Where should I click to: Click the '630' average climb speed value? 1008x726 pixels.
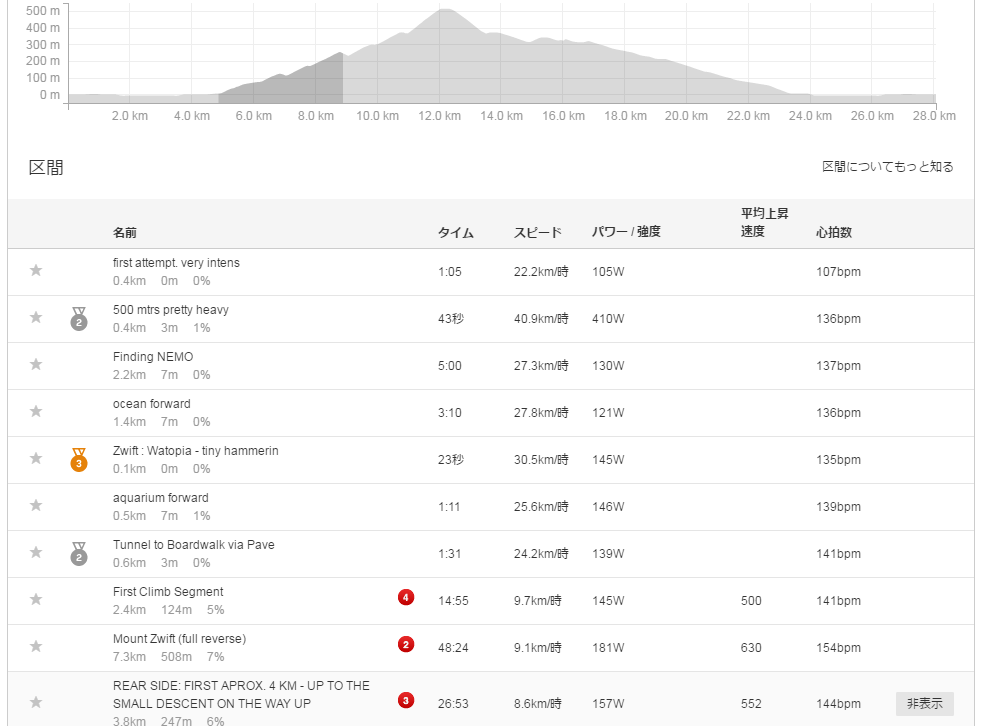(x=751, y=648)
